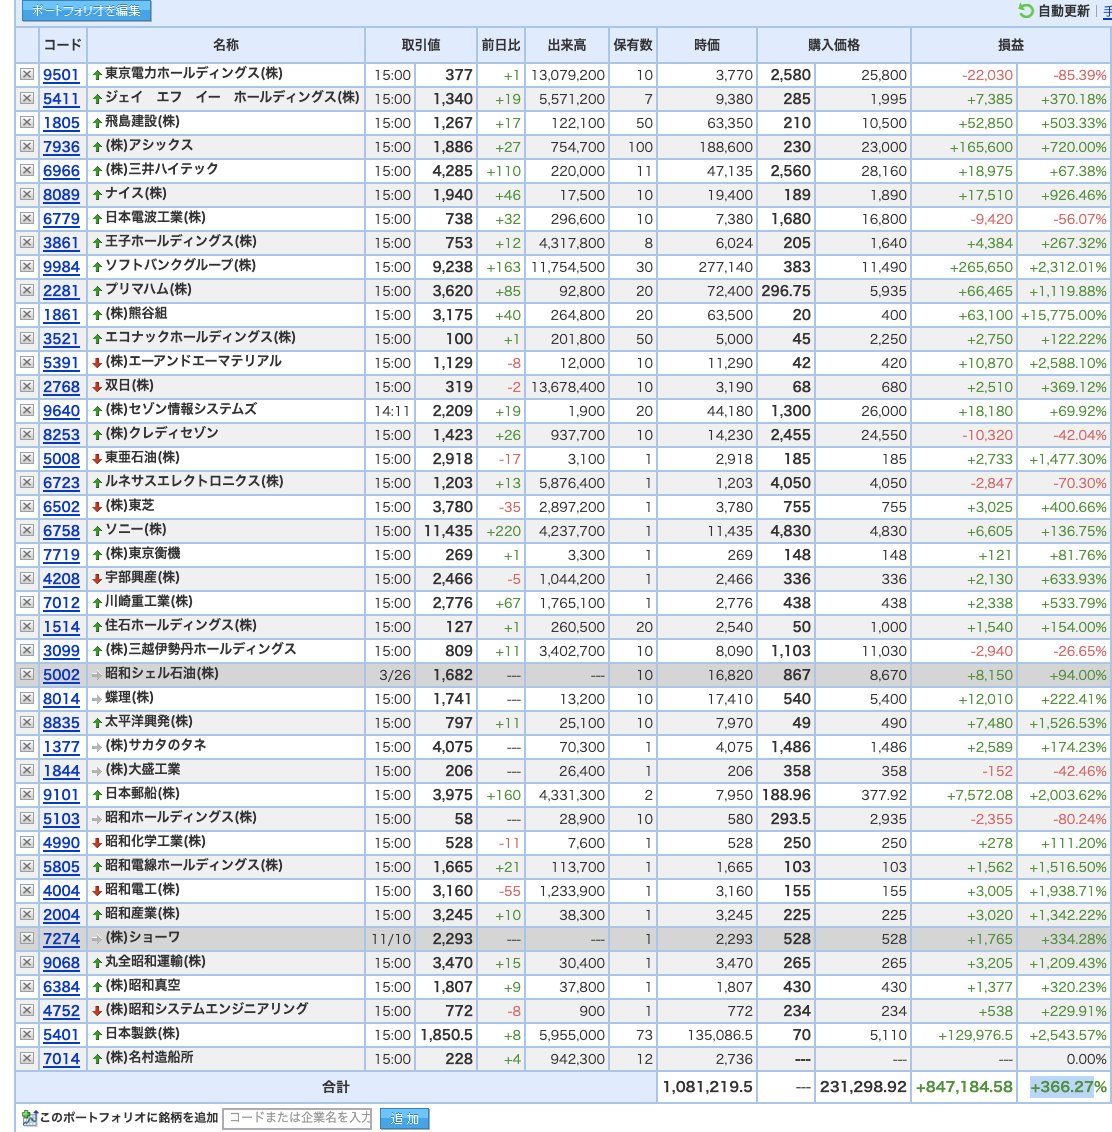The height and width of the screenshot is (1132, 1112).
Task: Click delete icon beside code 3521
Action: click(27, 339)
